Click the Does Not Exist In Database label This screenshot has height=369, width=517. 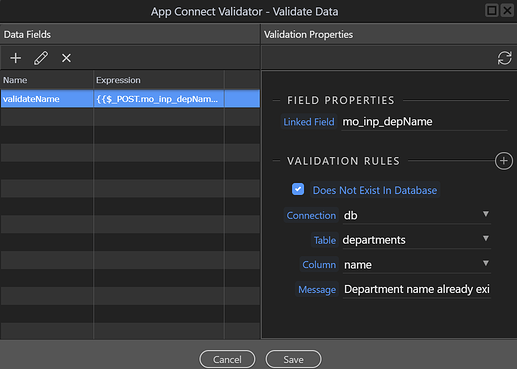click(375, 190)
